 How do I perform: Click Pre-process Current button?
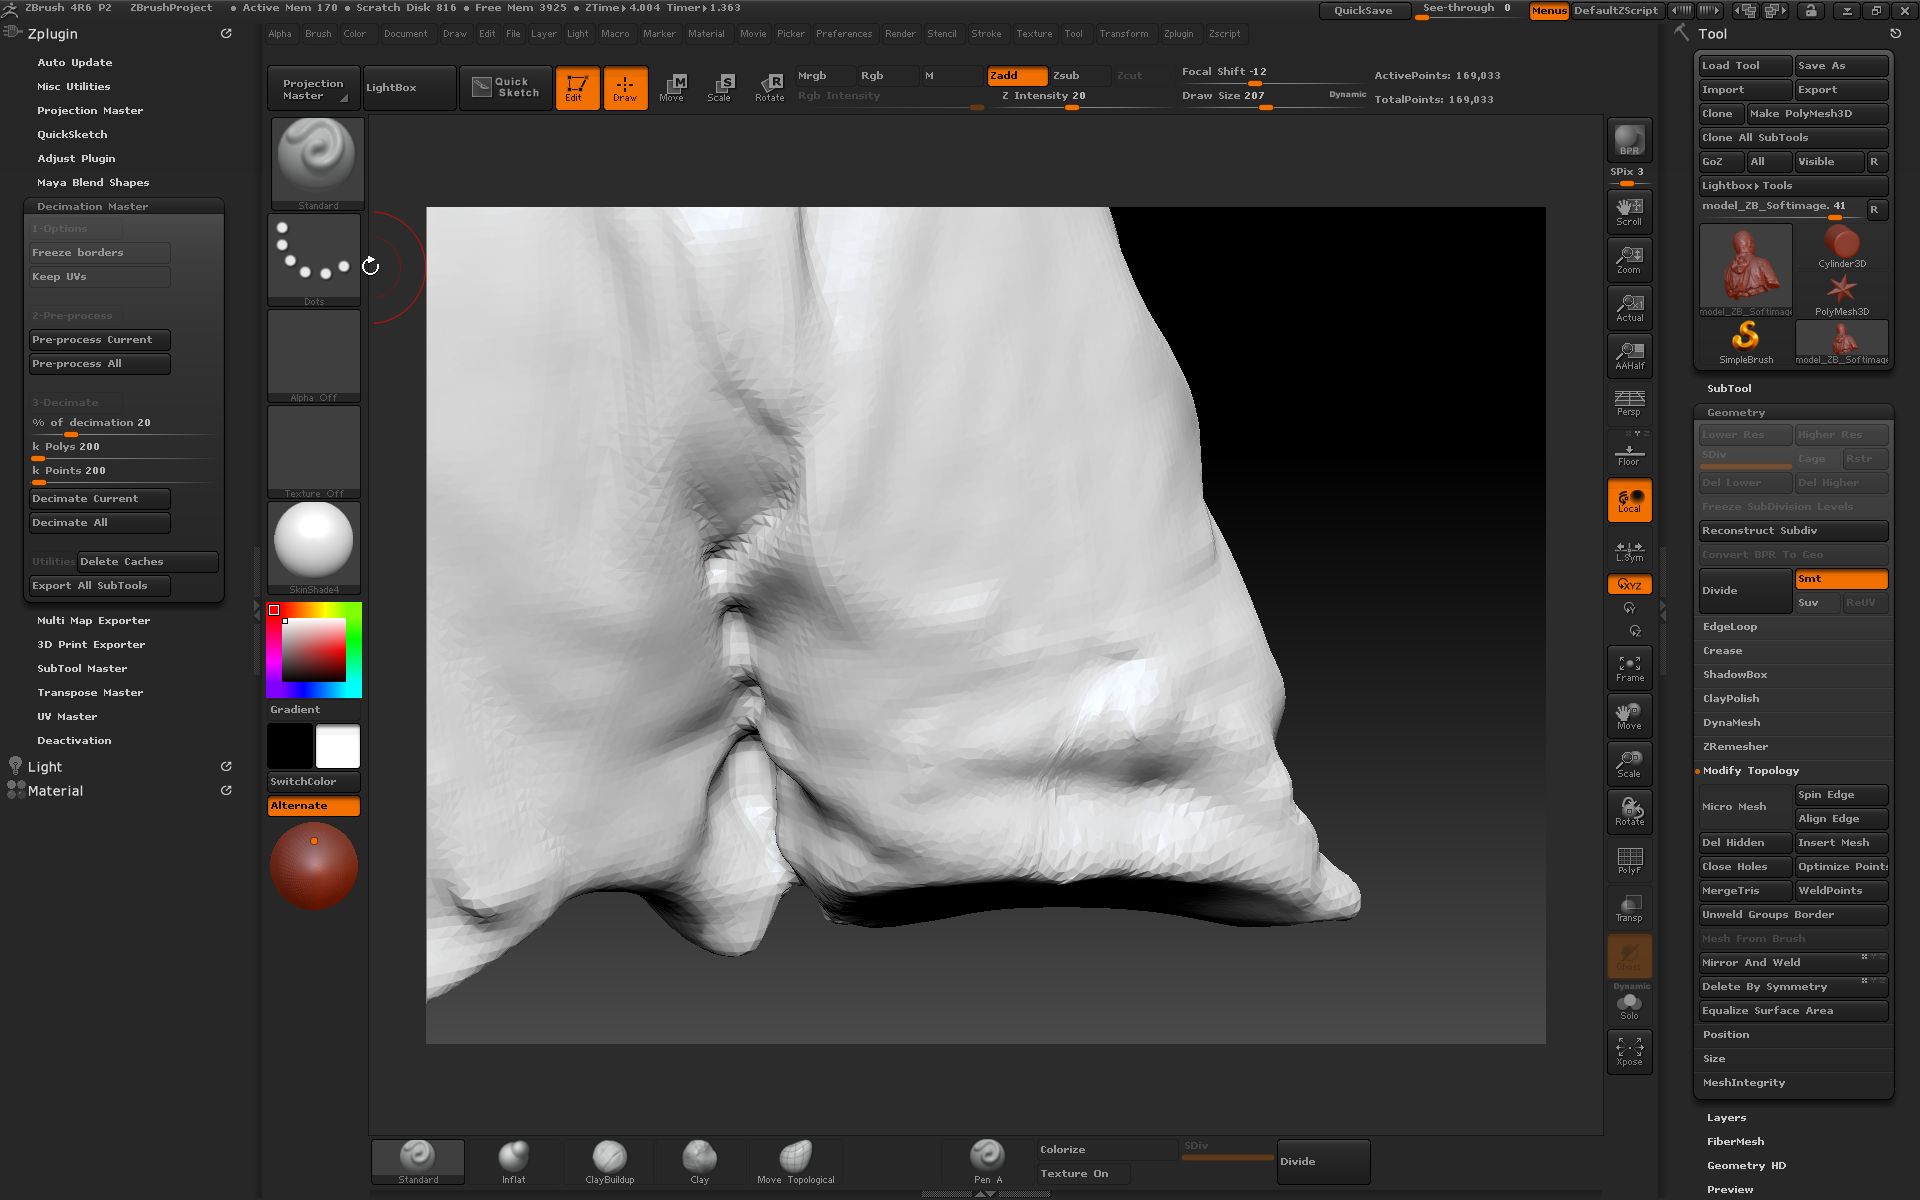tap(99, 340)
